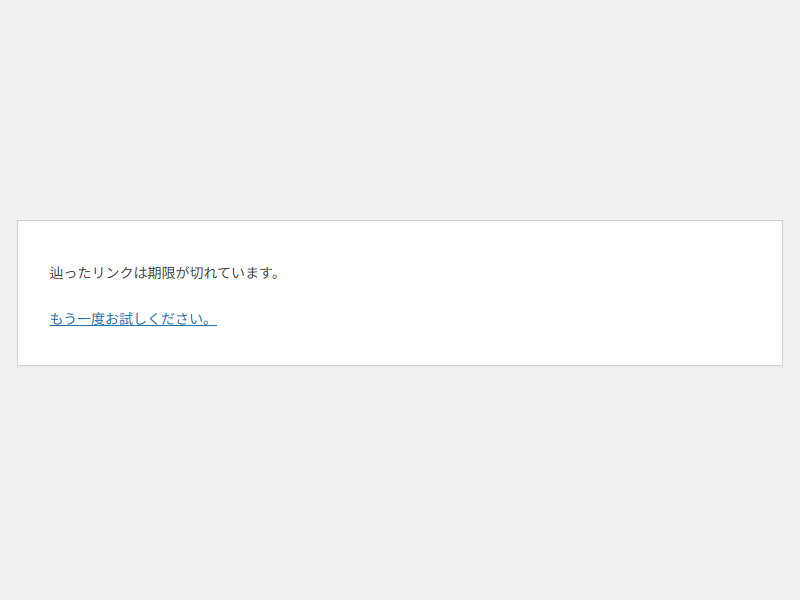Screen dimensions: 800x600
Task: Click the gray background below the message box
Action: coord(400,482)
